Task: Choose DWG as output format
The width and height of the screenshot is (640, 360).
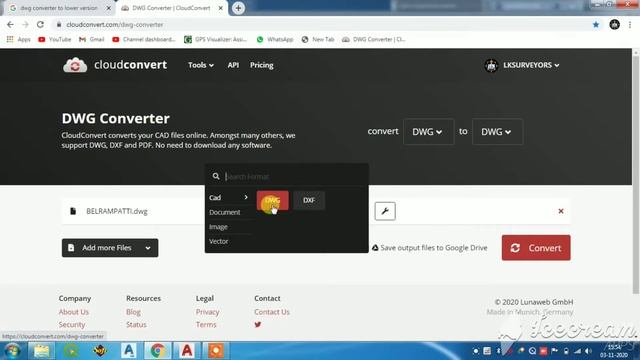Action: 273,200
